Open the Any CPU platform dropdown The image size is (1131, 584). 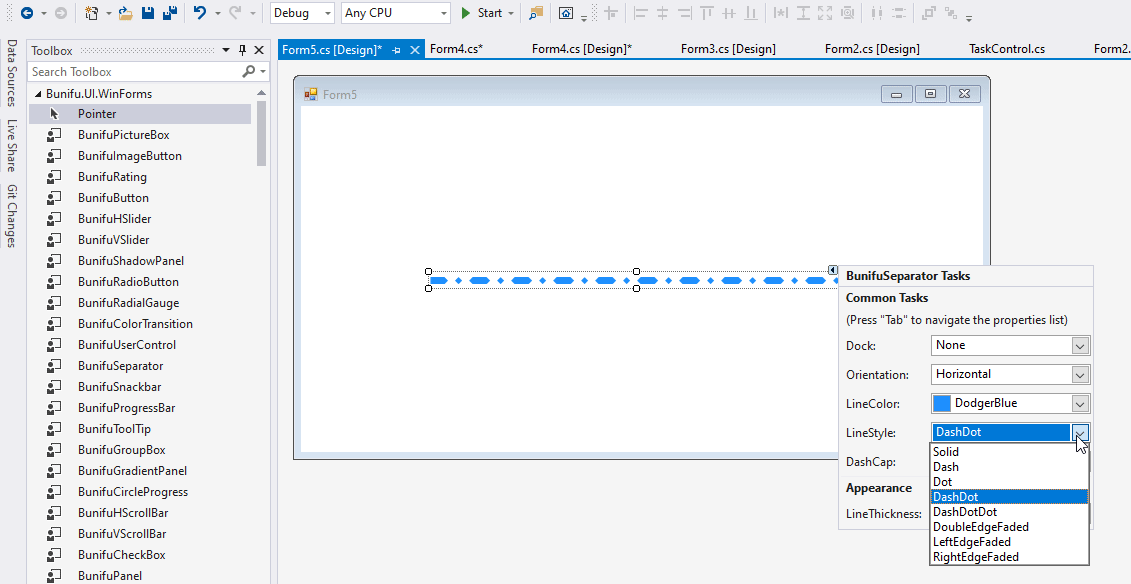coord(444,13)
